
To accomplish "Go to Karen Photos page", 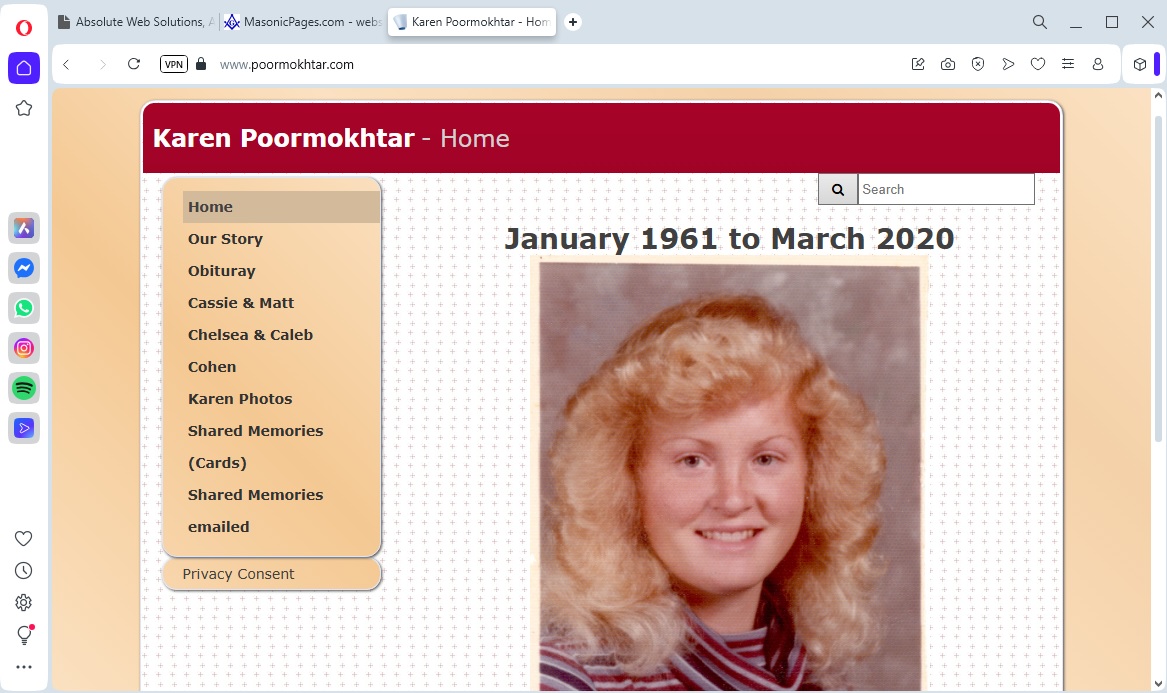I will point(240,399).
